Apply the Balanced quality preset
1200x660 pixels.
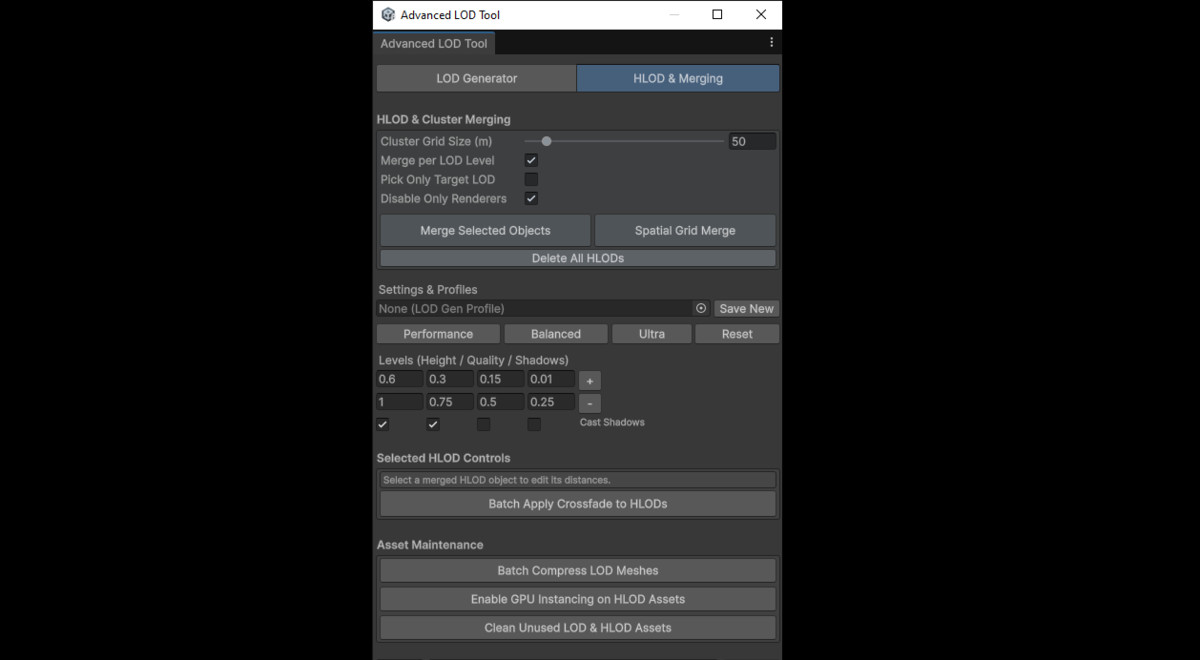click(x=555, y=333)
